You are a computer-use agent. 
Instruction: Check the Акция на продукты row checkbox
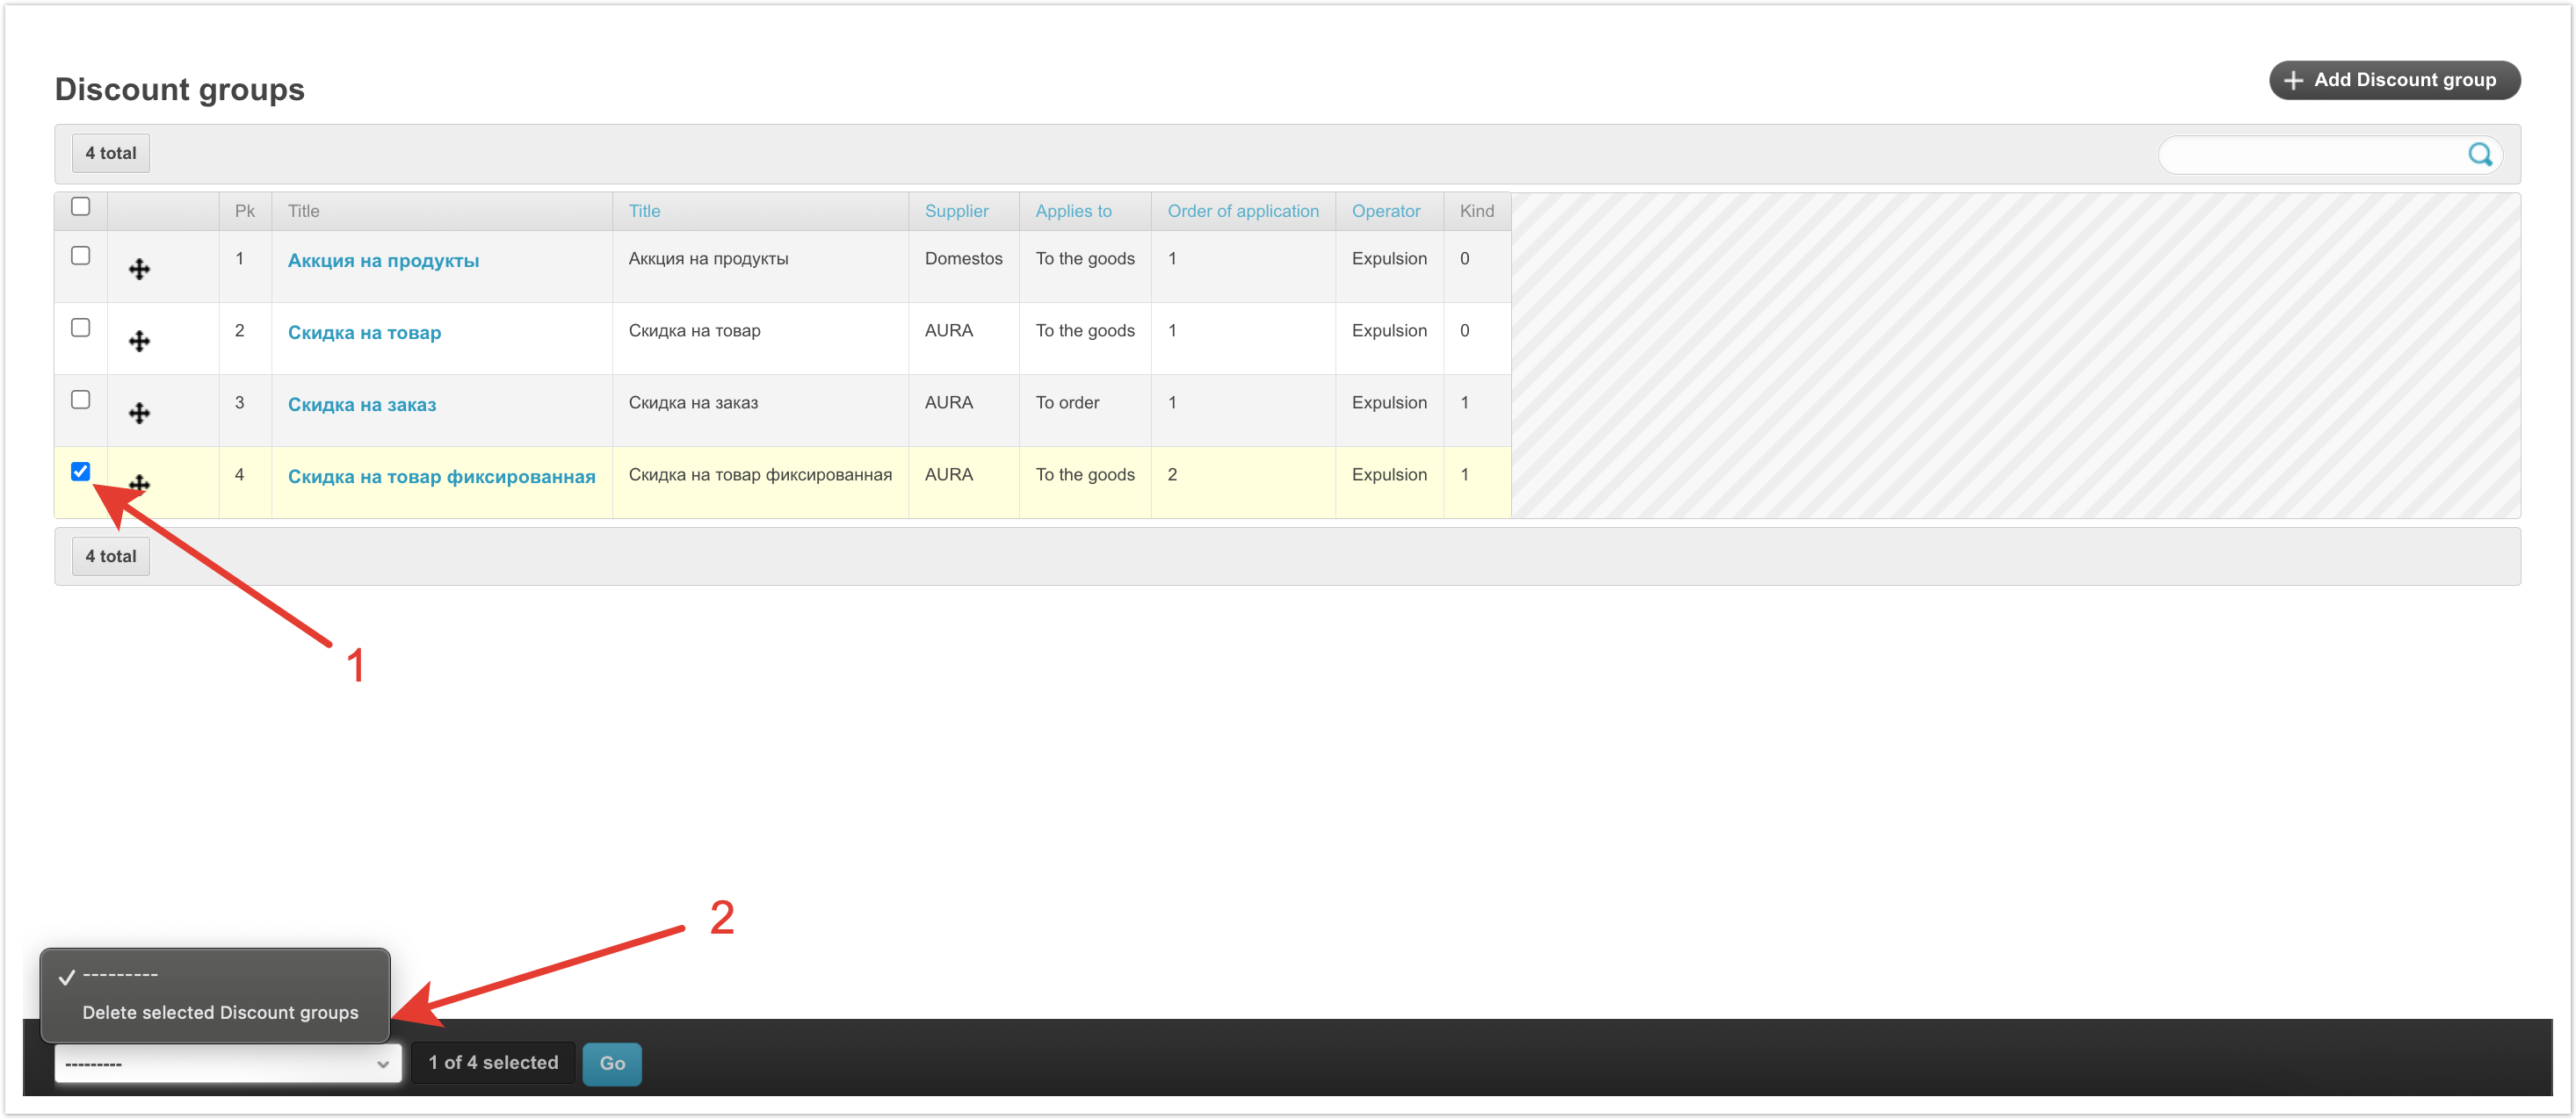point(81,256)
